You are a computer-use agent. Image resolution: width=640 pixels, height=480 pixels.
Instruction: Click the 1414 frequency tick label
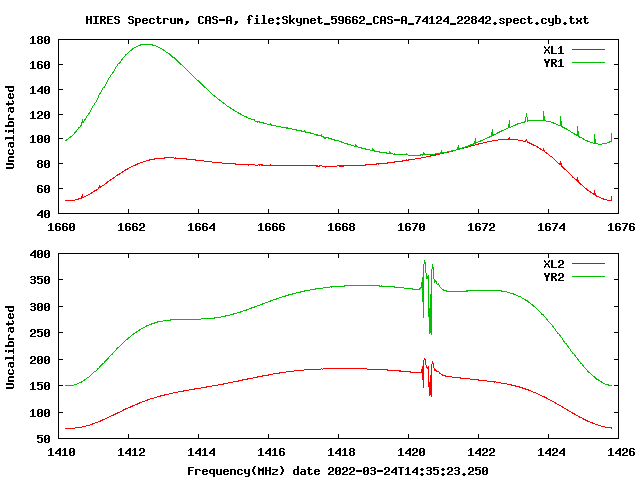pos(201,452)
